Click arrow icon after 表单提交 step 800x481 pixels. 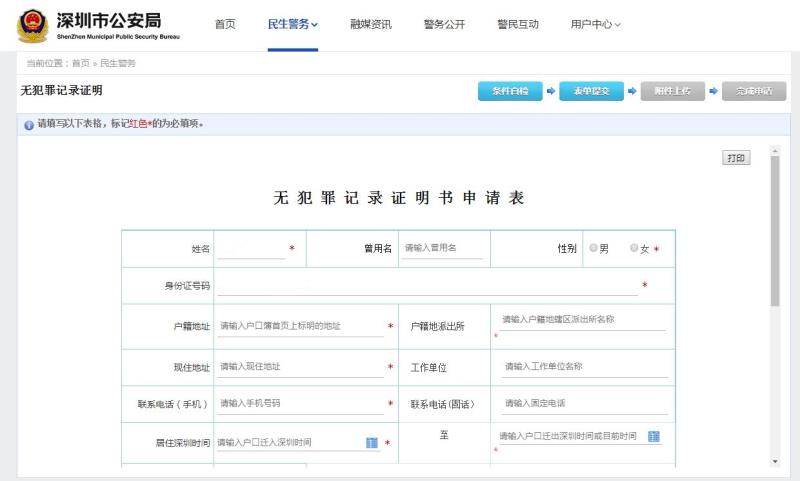(632, 91)
